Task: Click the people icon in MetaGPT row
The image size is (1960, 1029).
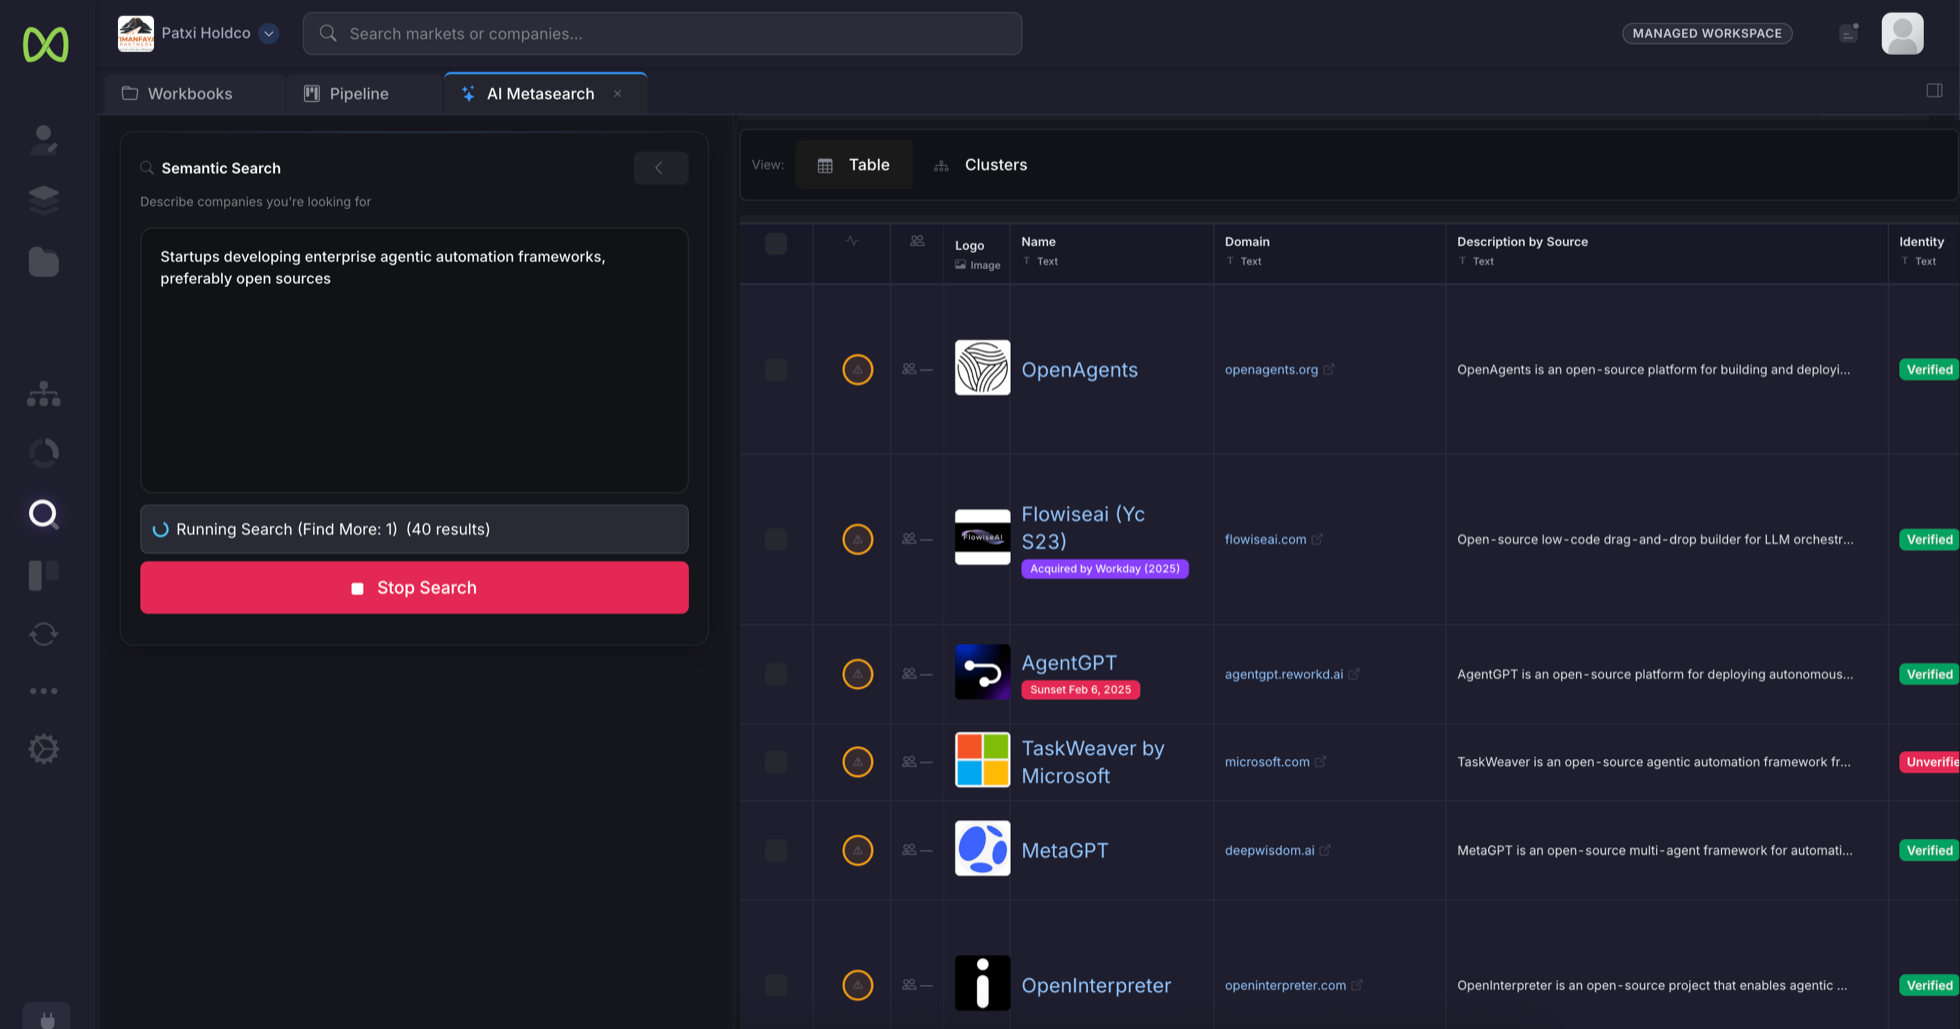Action: tap(909, 850)
